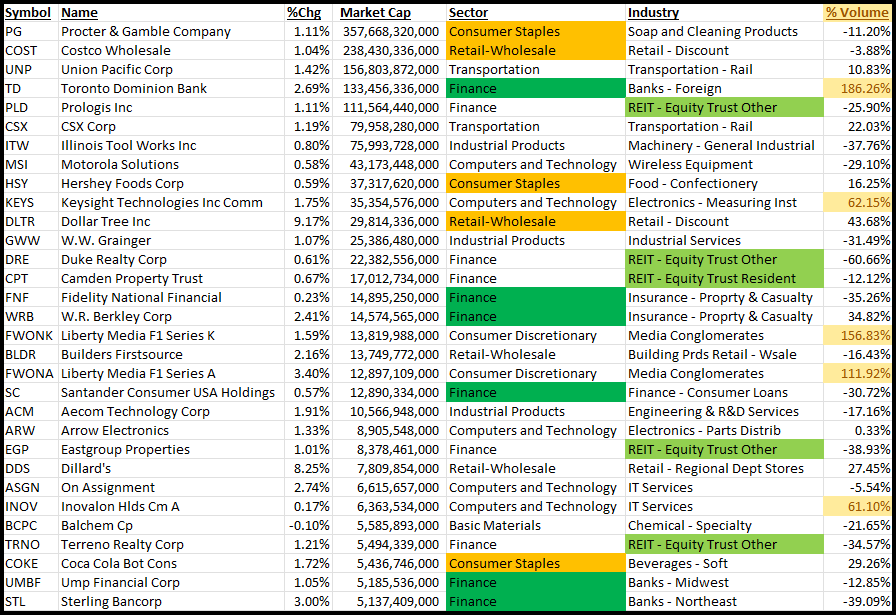Select the 111.92% volume cell
Screen dimensions: 896x615
tap(857, 373)
